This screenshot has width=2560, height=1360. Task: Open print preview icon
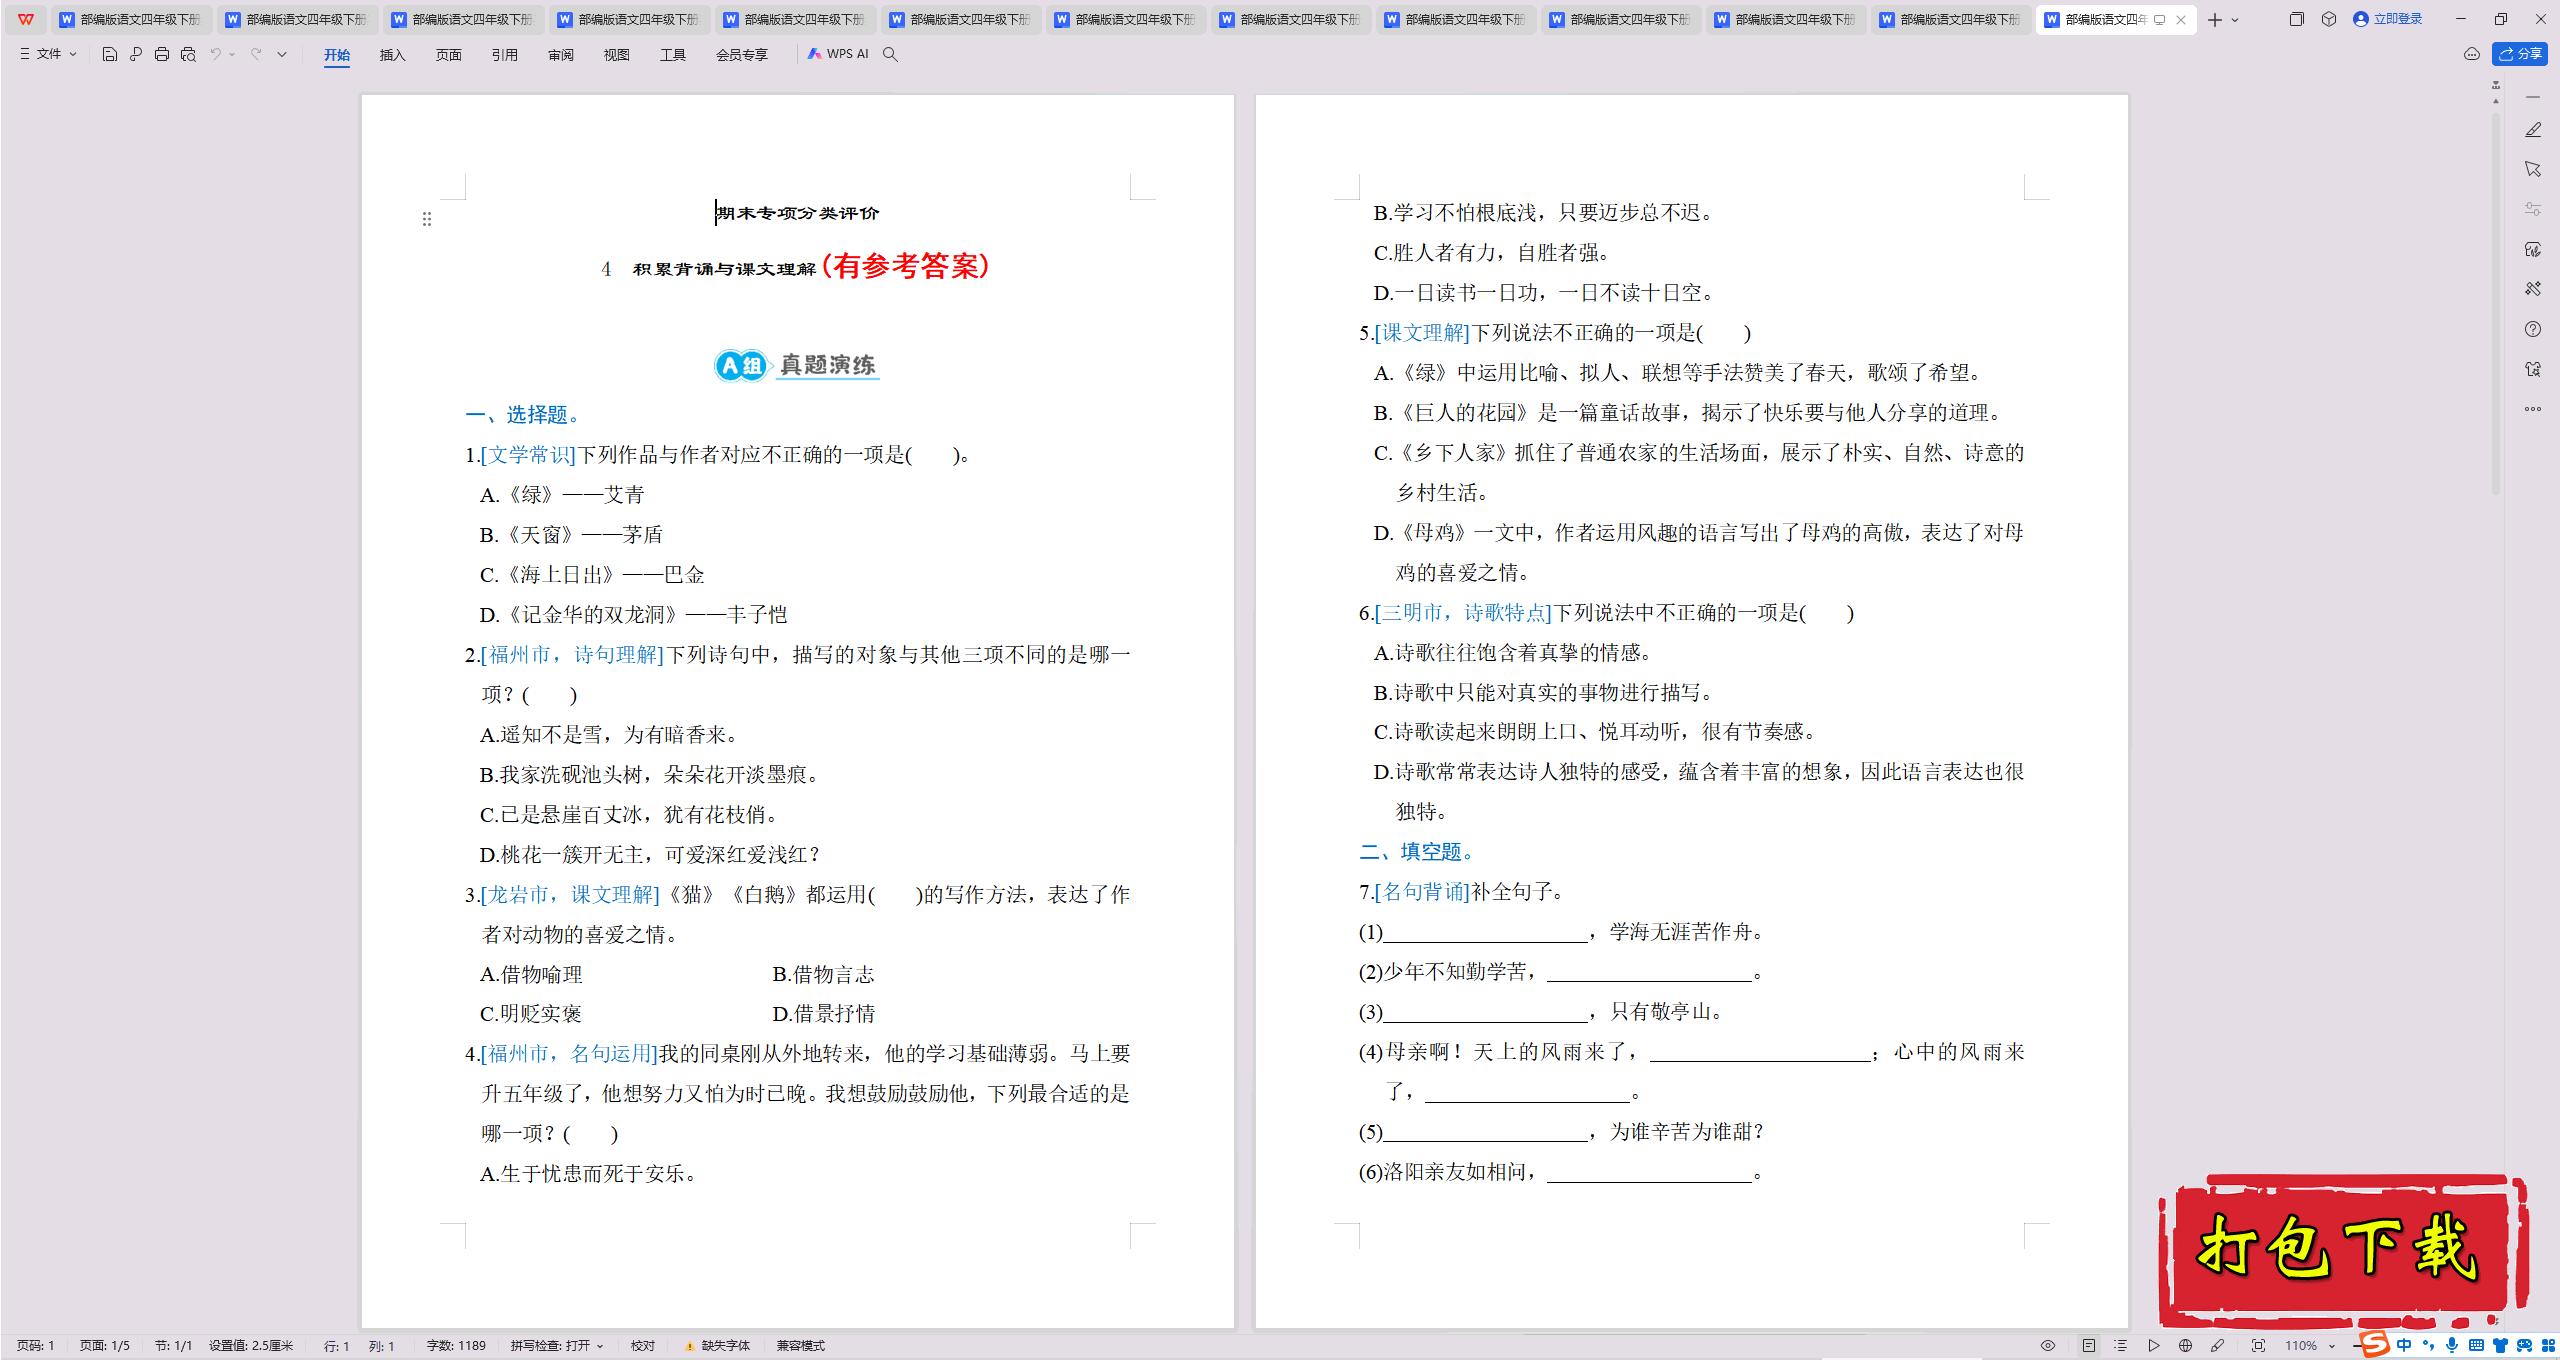click(x=188, y=54)
